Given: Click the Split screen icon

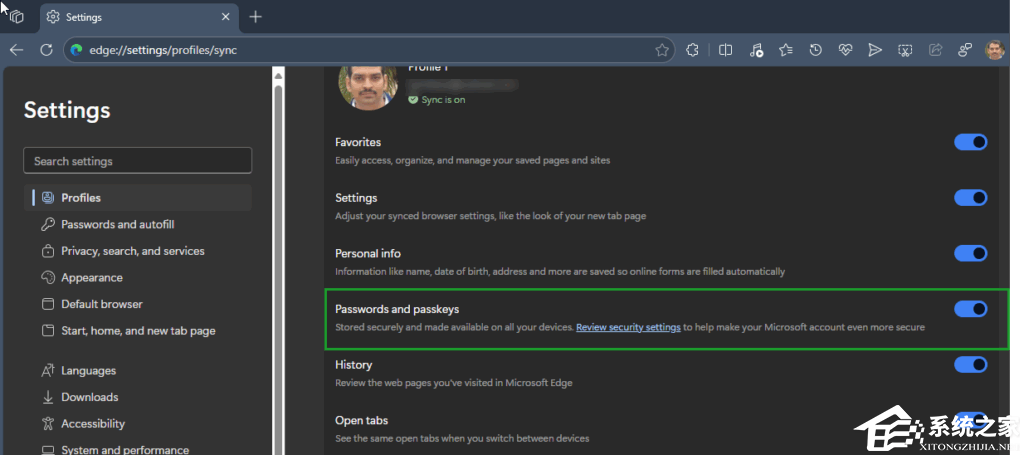Looking at the screenshot, I should (726, 50).
